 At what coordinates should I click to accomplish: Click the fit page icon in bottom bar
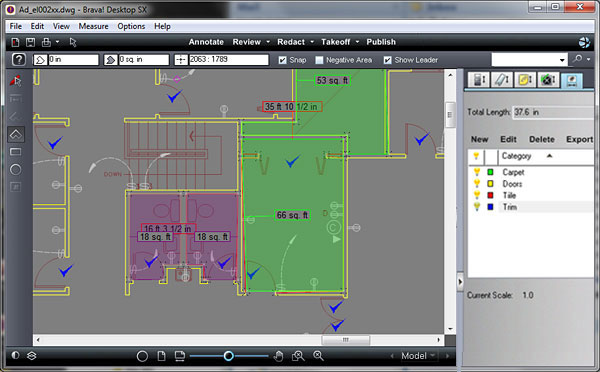161,356
